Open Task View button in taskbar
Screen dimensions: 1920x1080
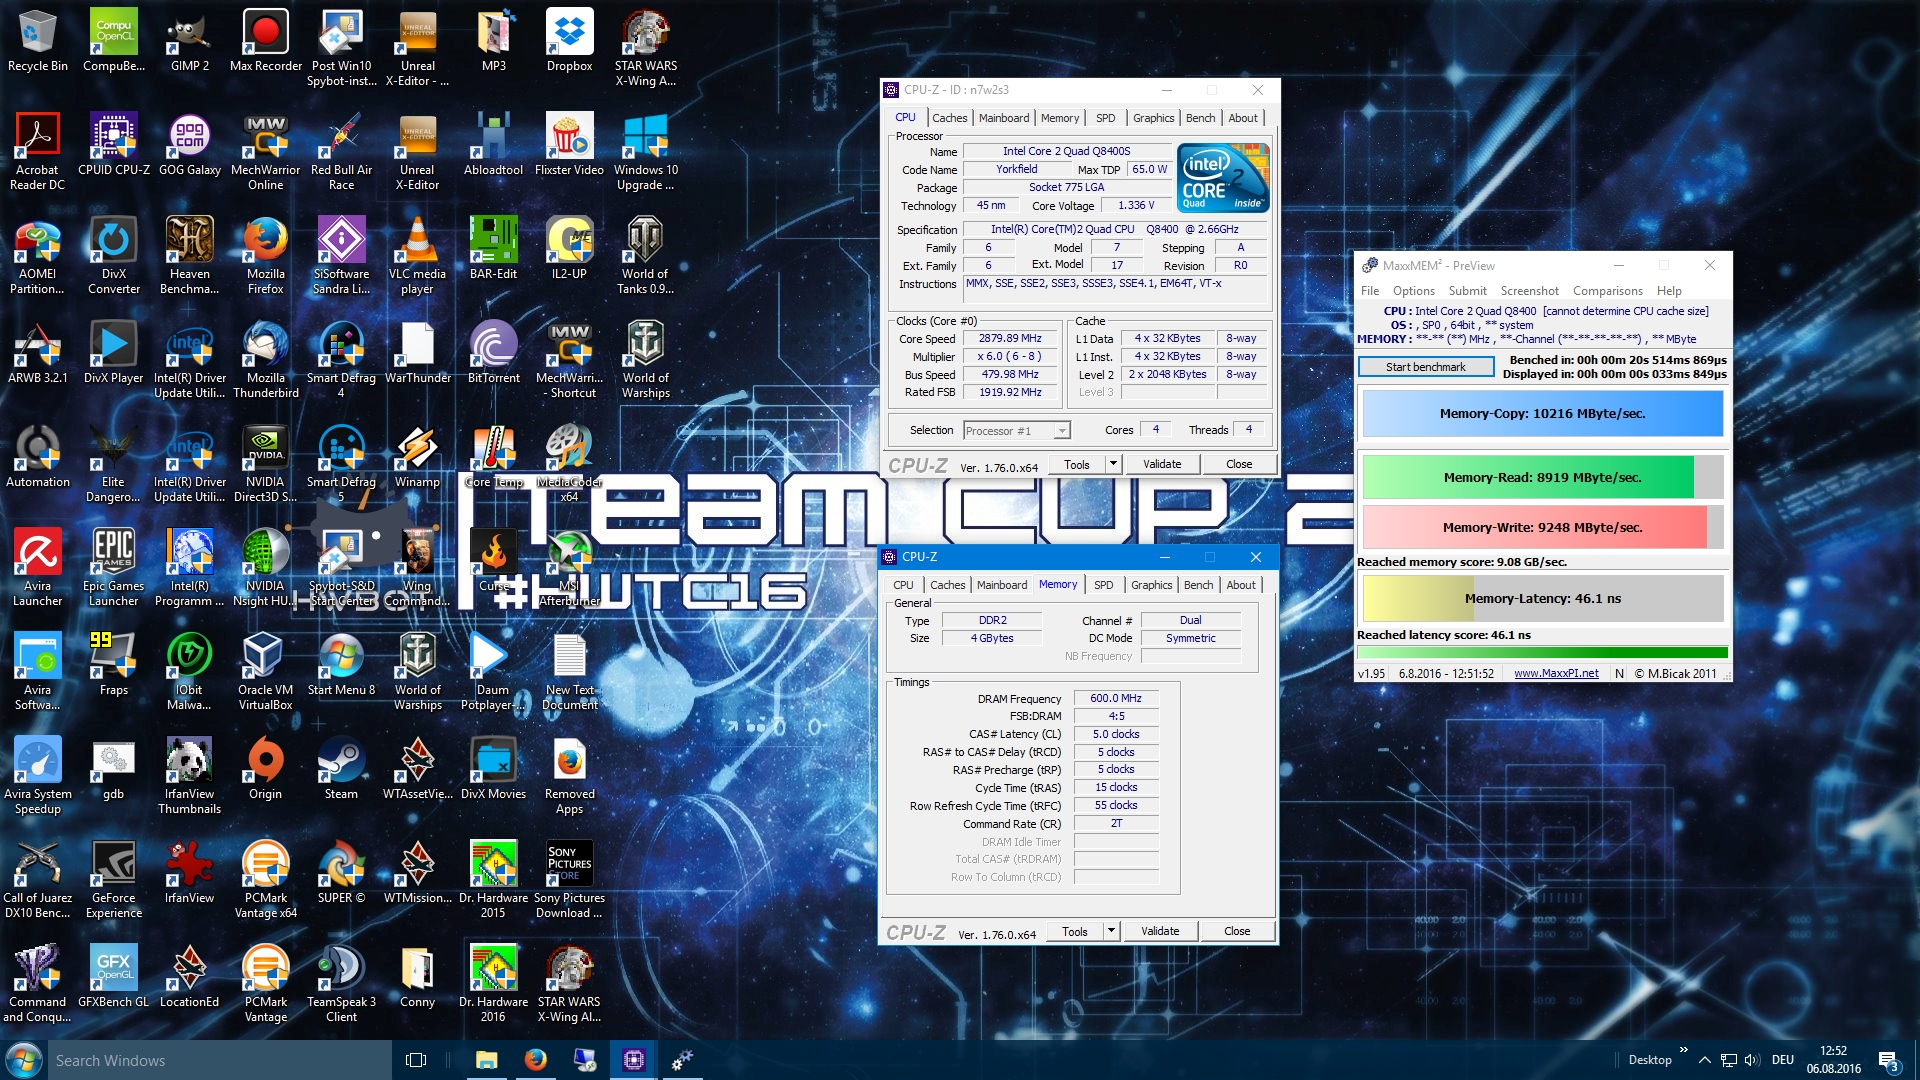pyautogui.click(x=416, y=1060)
